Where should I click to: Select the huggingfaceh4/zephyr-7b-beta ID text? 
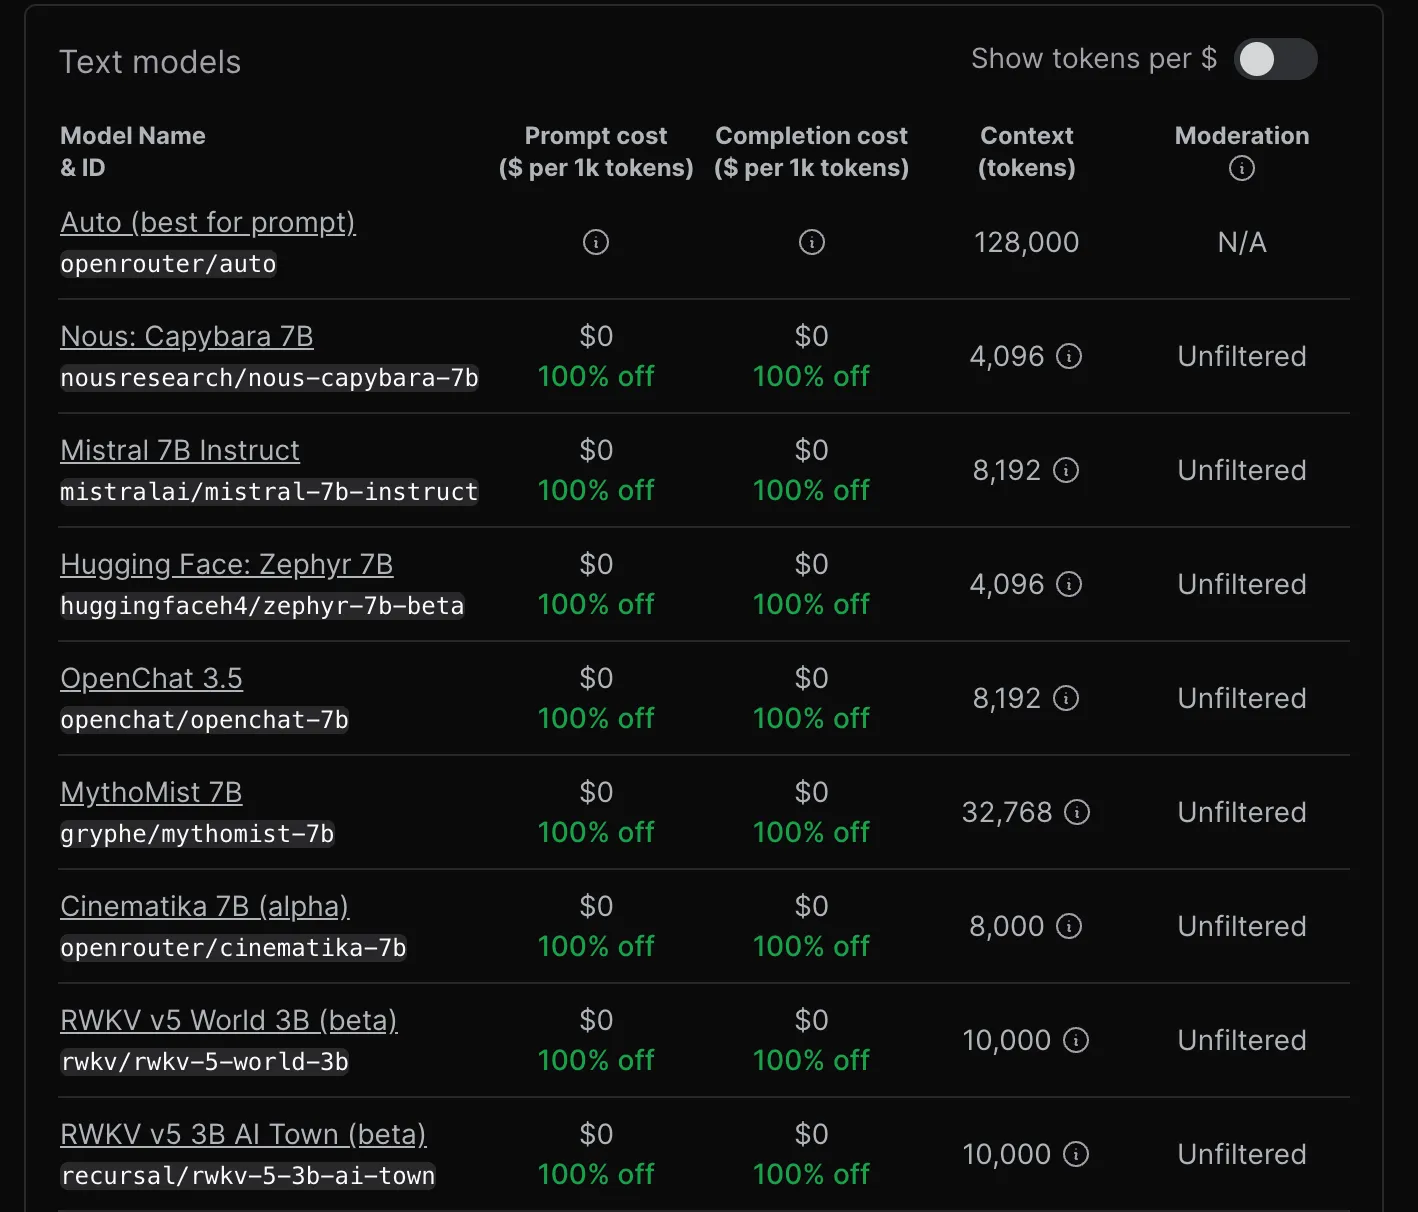tap(262, 606)
